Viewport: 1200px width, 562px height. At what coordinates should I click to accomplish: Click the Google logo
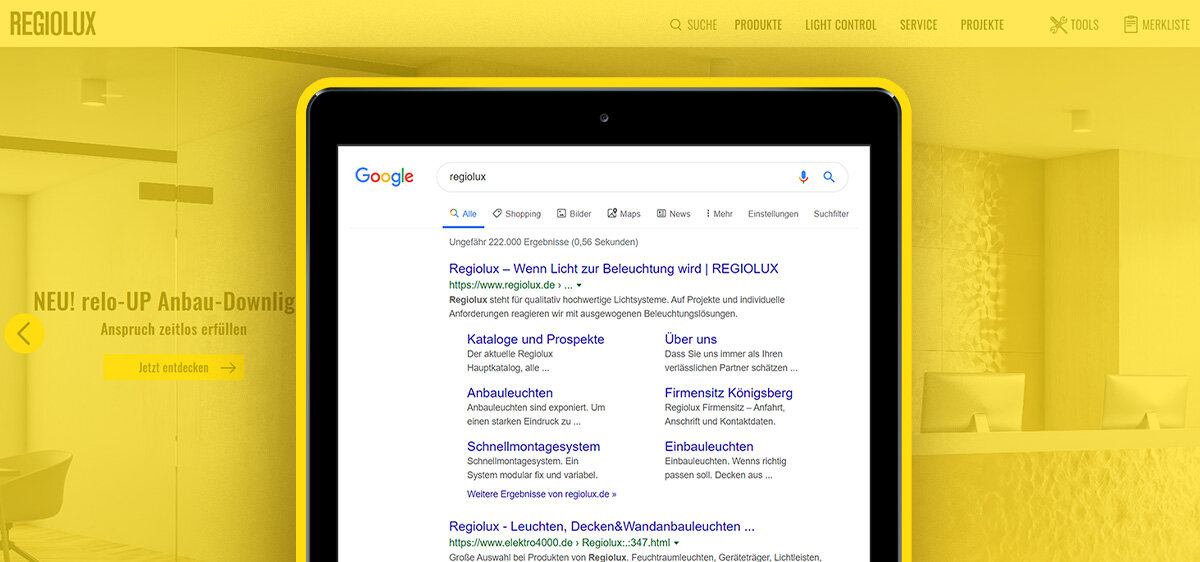pos(384,177)
